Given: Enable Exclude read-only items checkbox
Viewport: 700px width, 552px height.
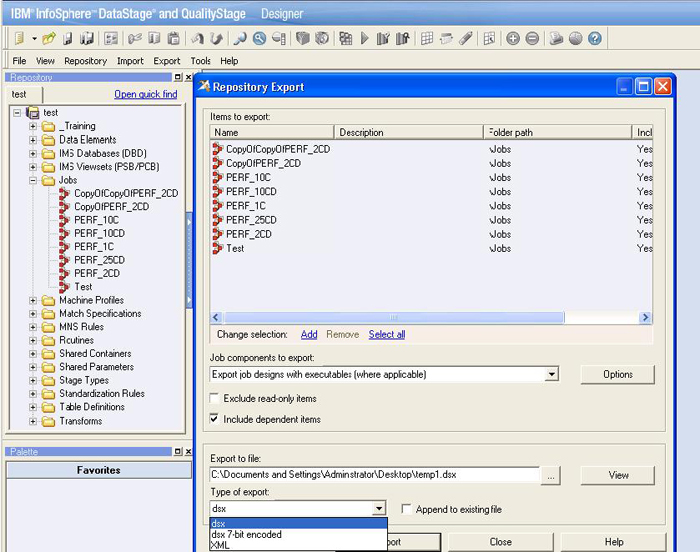Looking at the screenshot, I should (x=215, y=397).
